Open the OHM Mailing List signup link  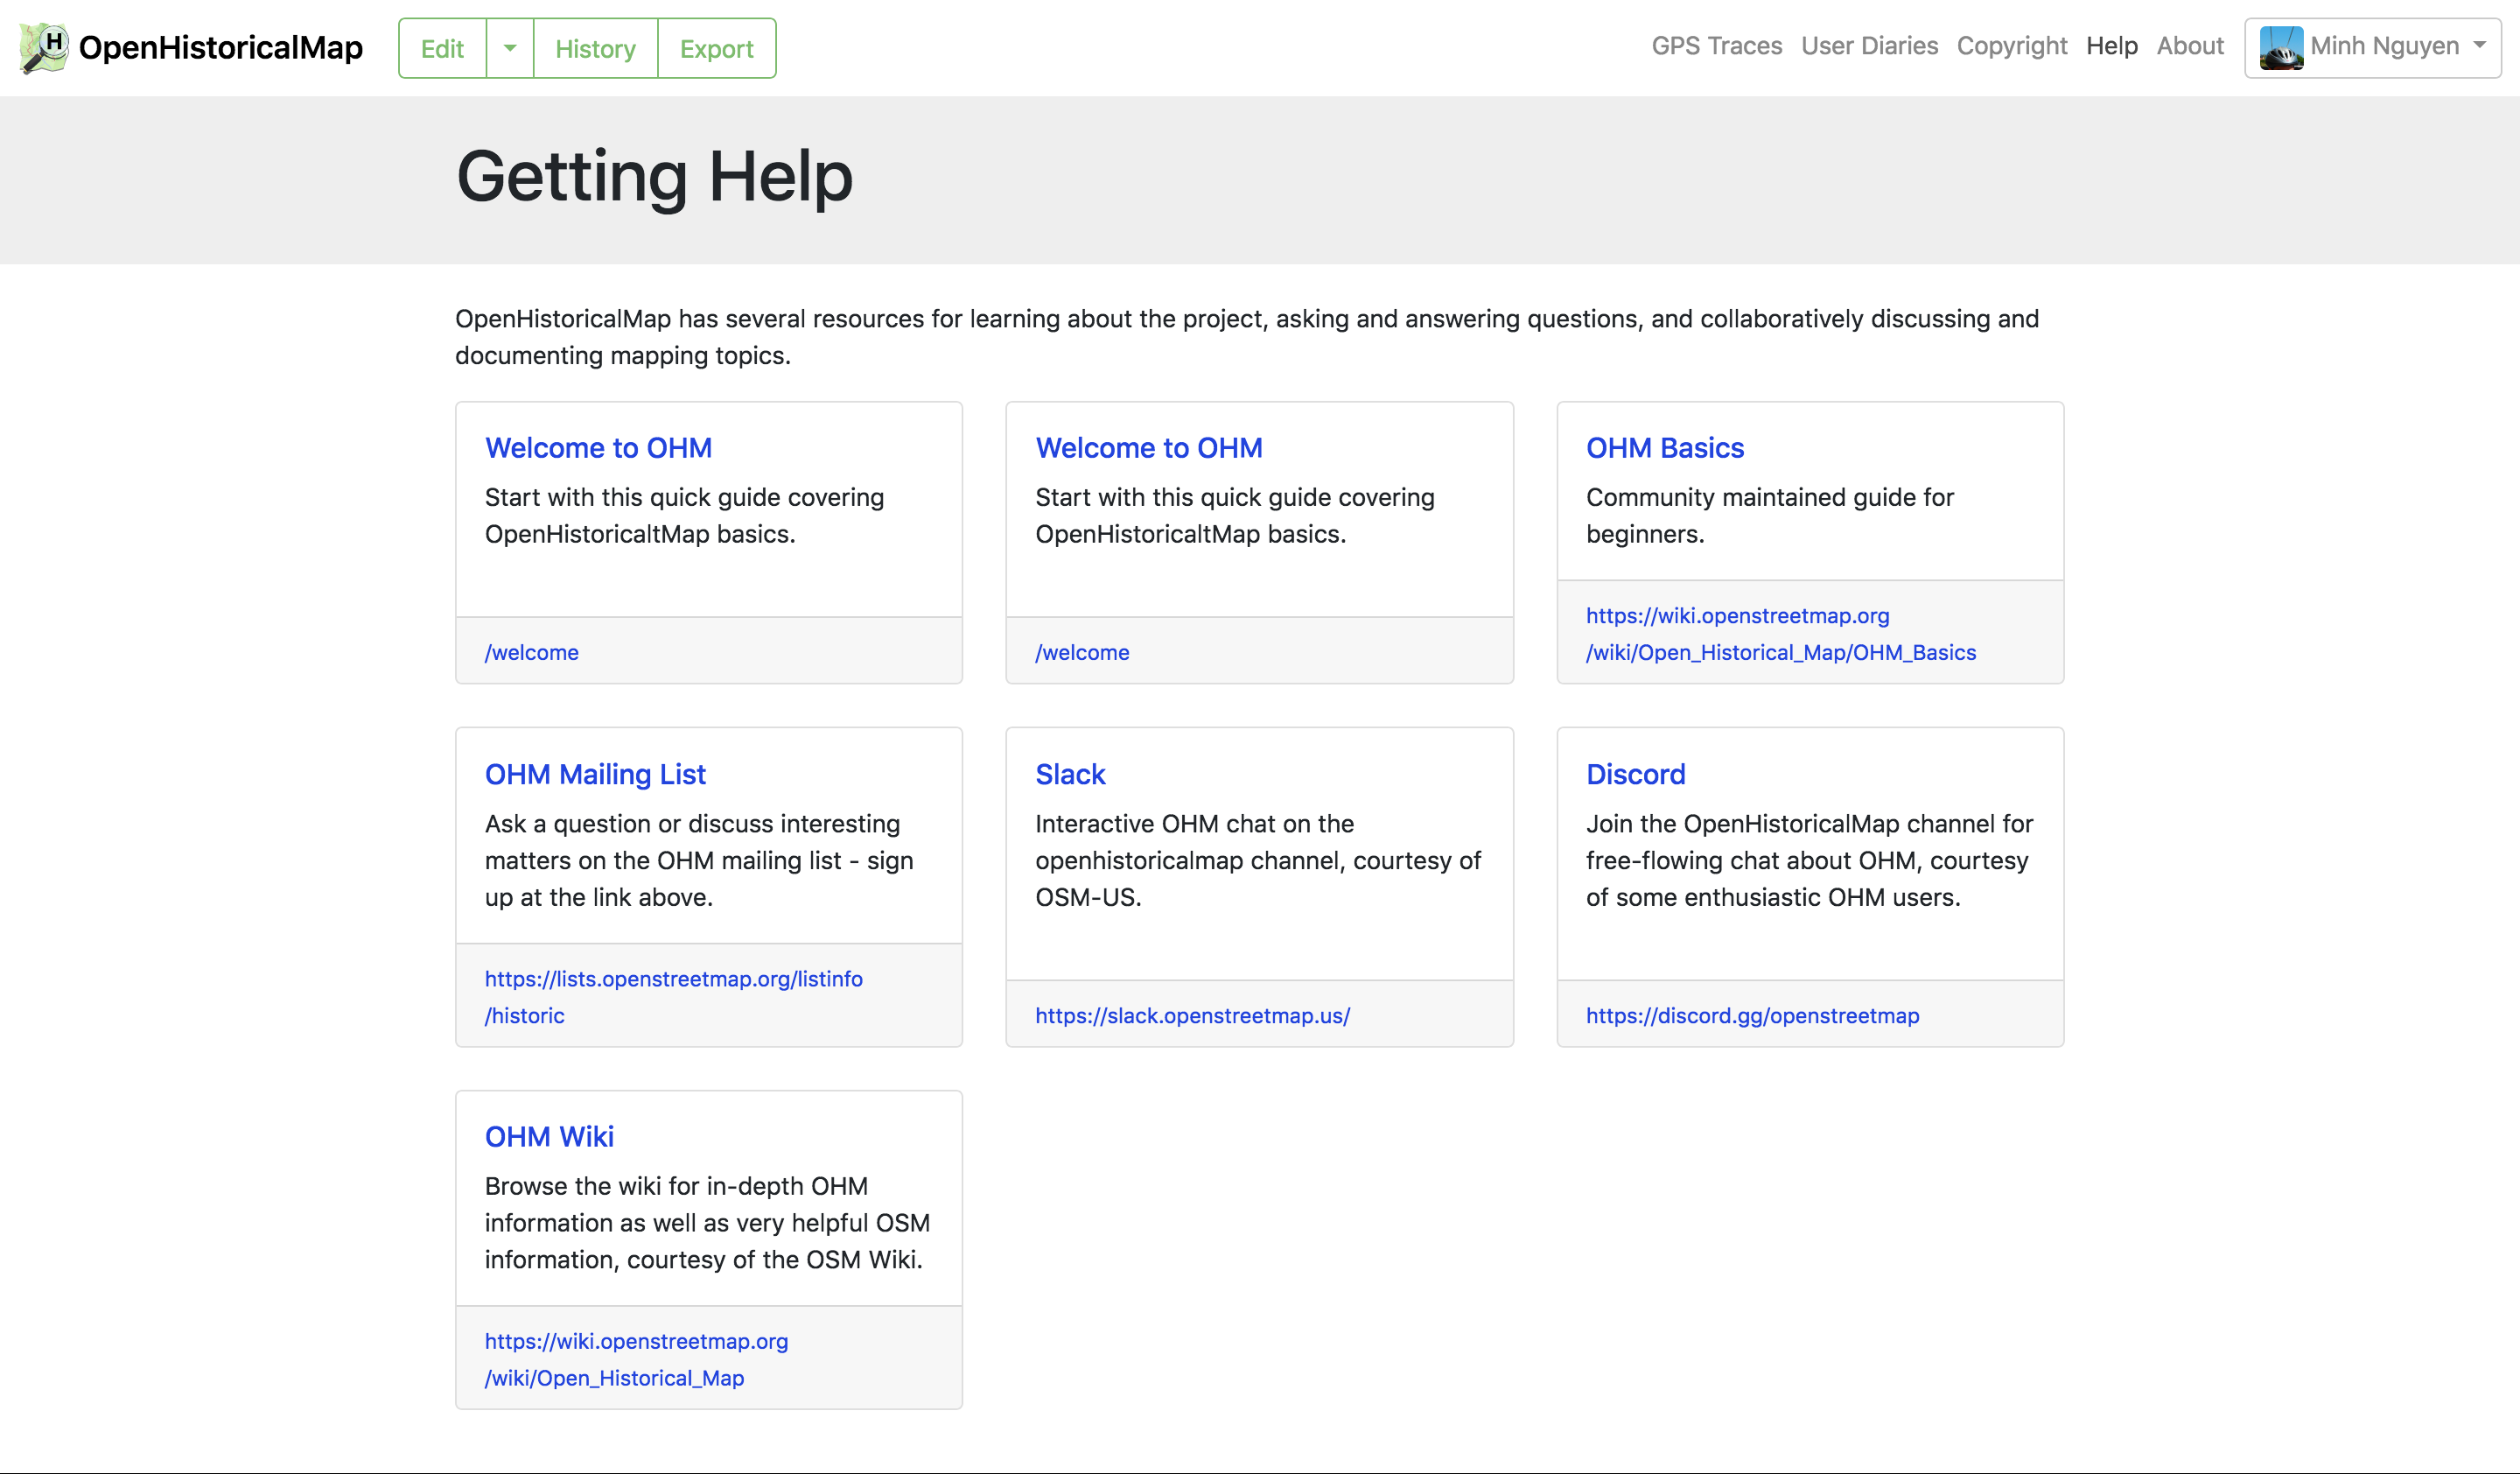673,997
